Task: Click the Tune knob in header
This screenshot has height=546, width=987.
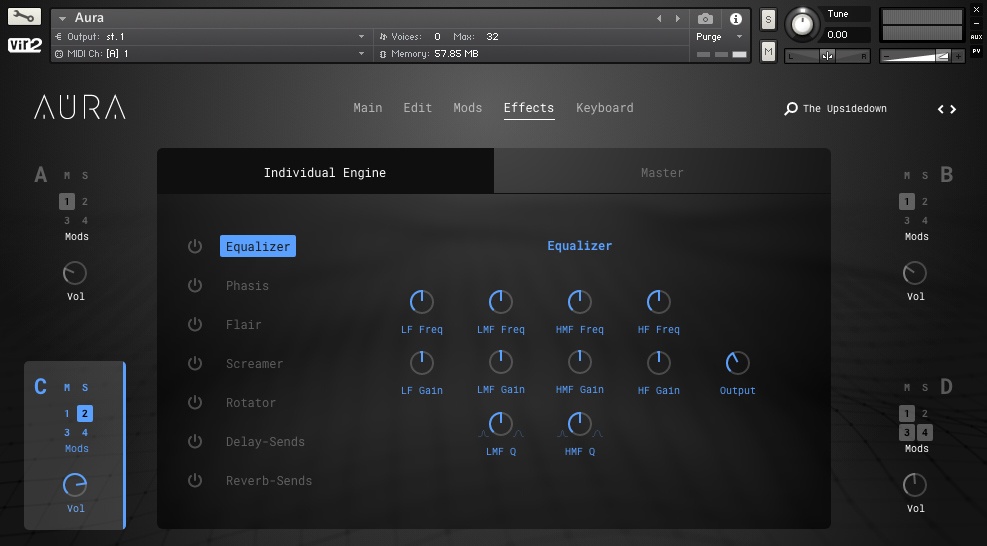Action: pyautogui.click(x=802, y=25)
